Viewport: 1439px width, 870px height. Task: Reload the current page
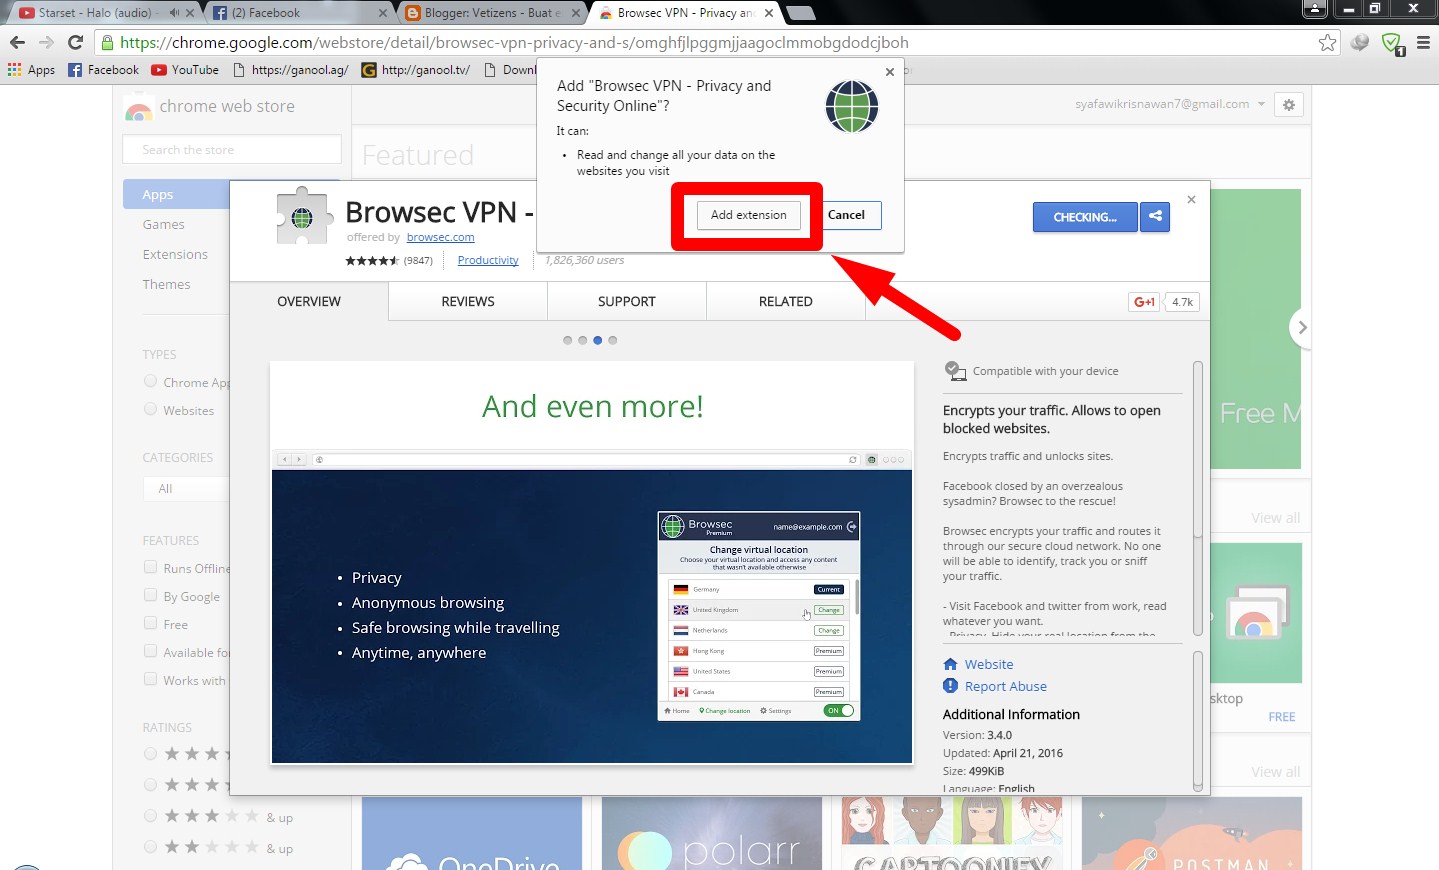tap(75, 42)
